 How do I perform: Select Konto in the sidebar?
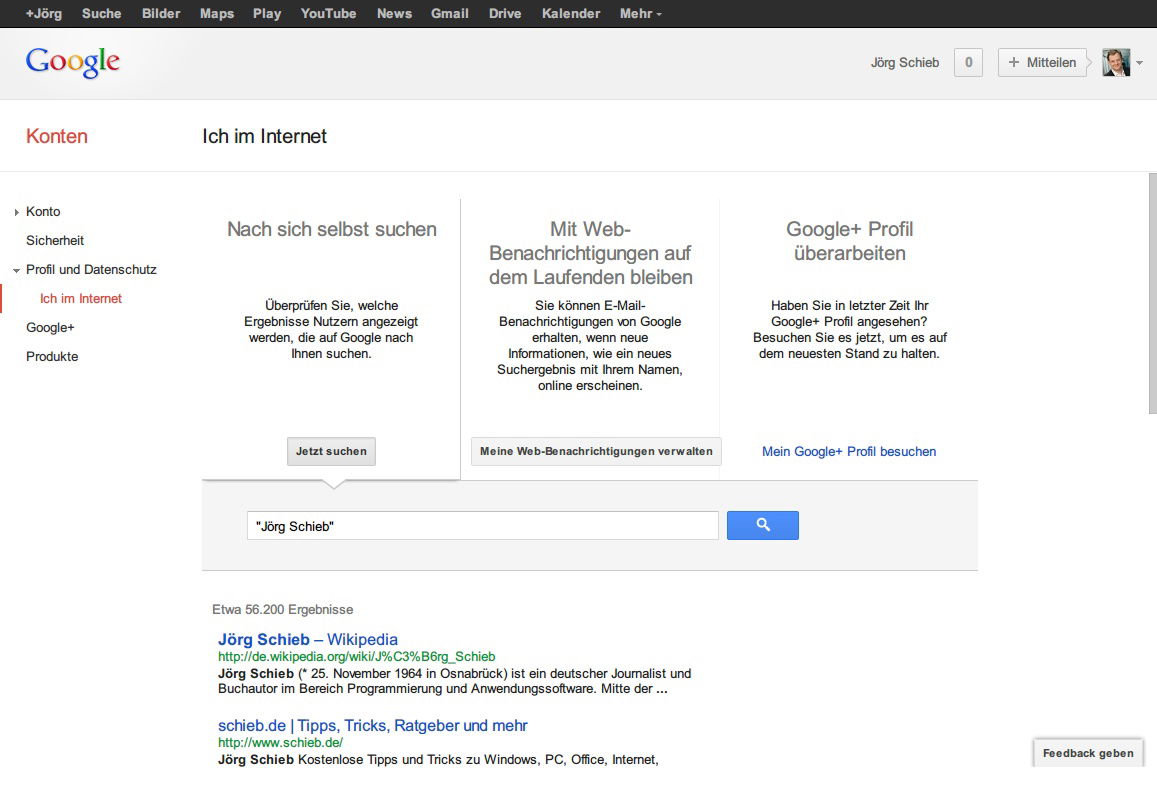tap(43, 212)
